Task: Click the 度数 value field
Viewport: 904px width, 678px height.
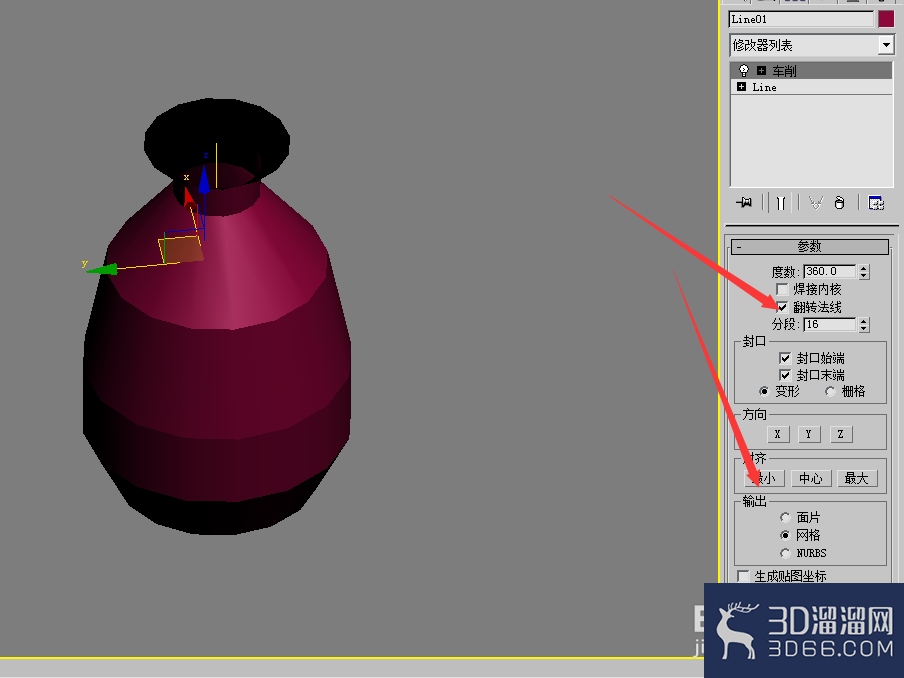Action: [830, 271]
